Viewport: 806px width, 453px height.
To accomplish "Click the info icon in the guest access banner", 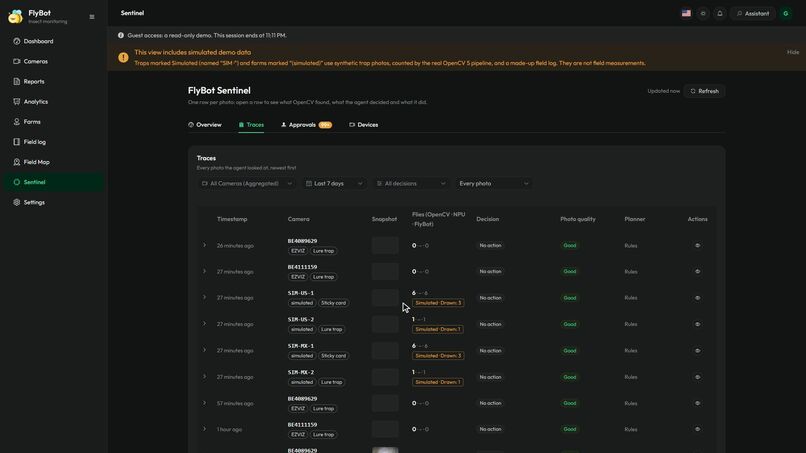I will (121, 35).
